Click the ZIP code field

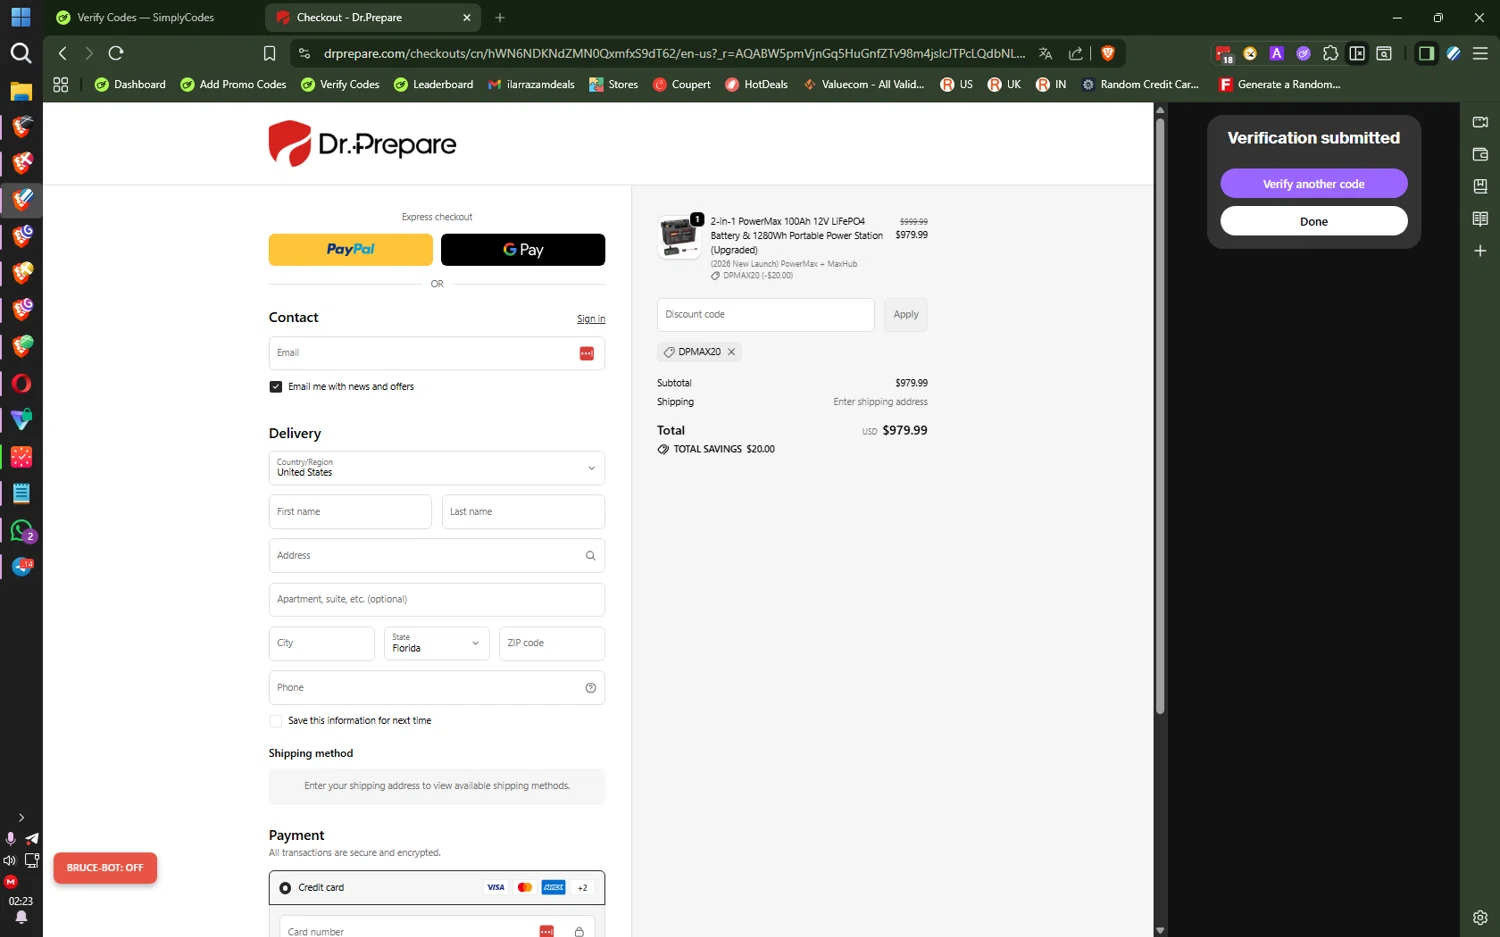tap(552, 644)
